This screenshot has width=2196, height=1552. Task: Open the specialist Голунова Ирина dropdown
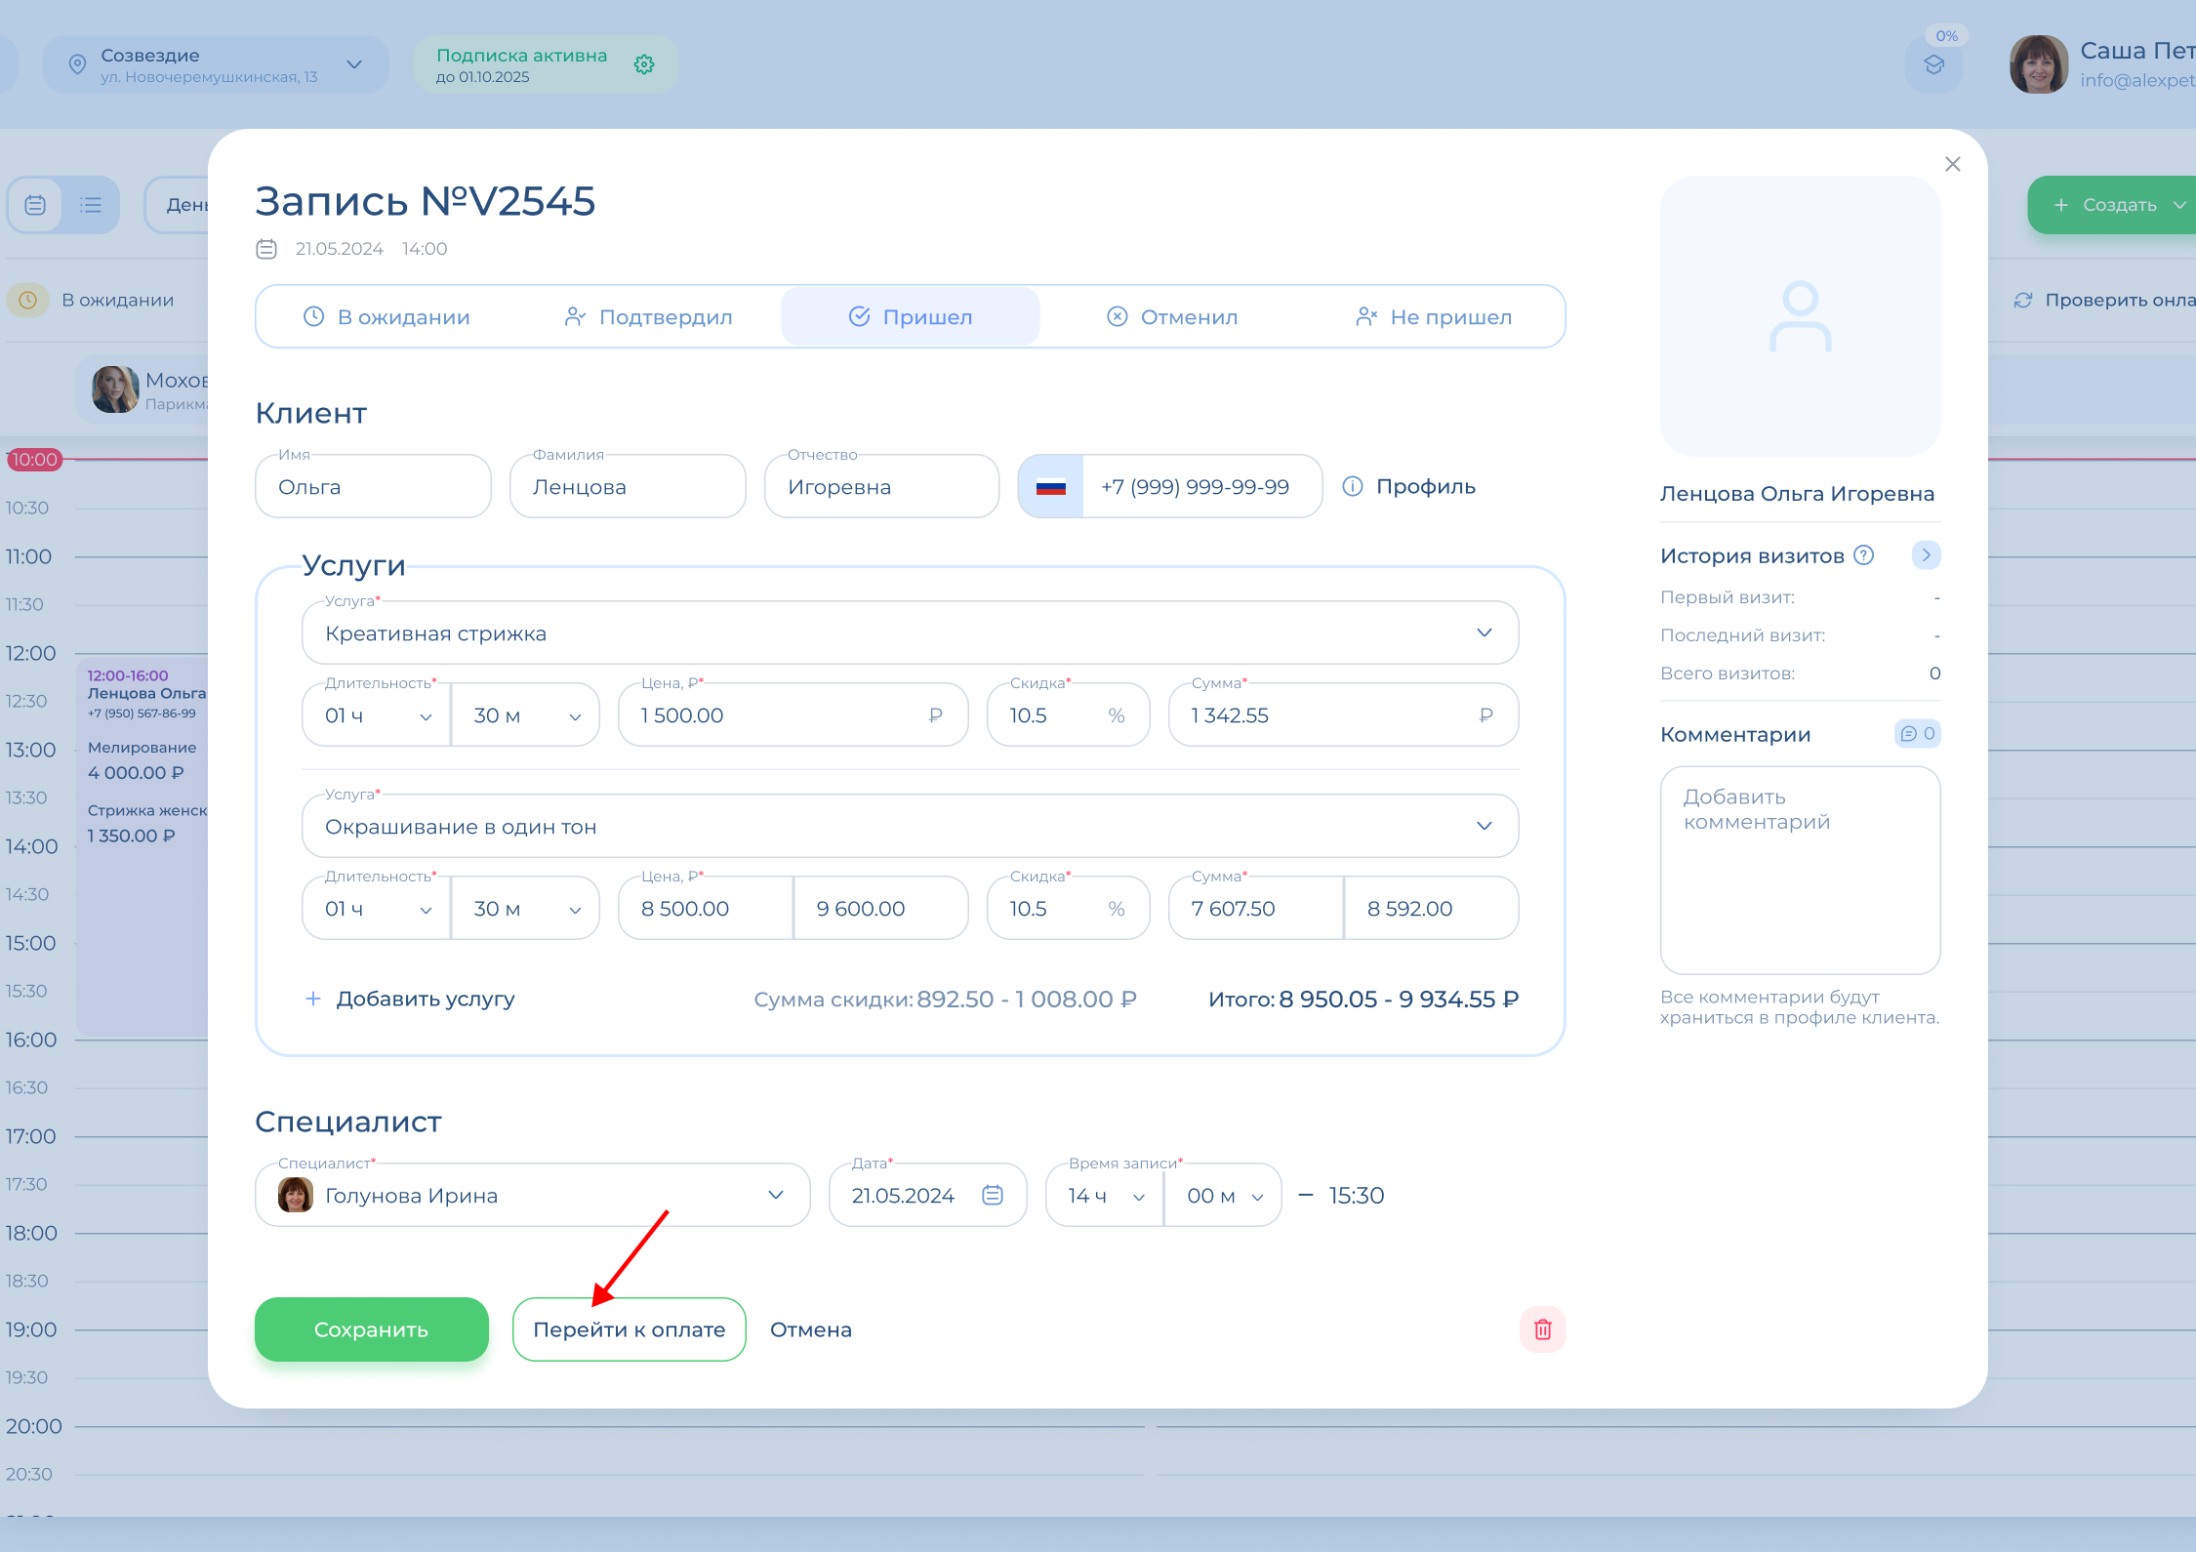tap(775, 1195)
